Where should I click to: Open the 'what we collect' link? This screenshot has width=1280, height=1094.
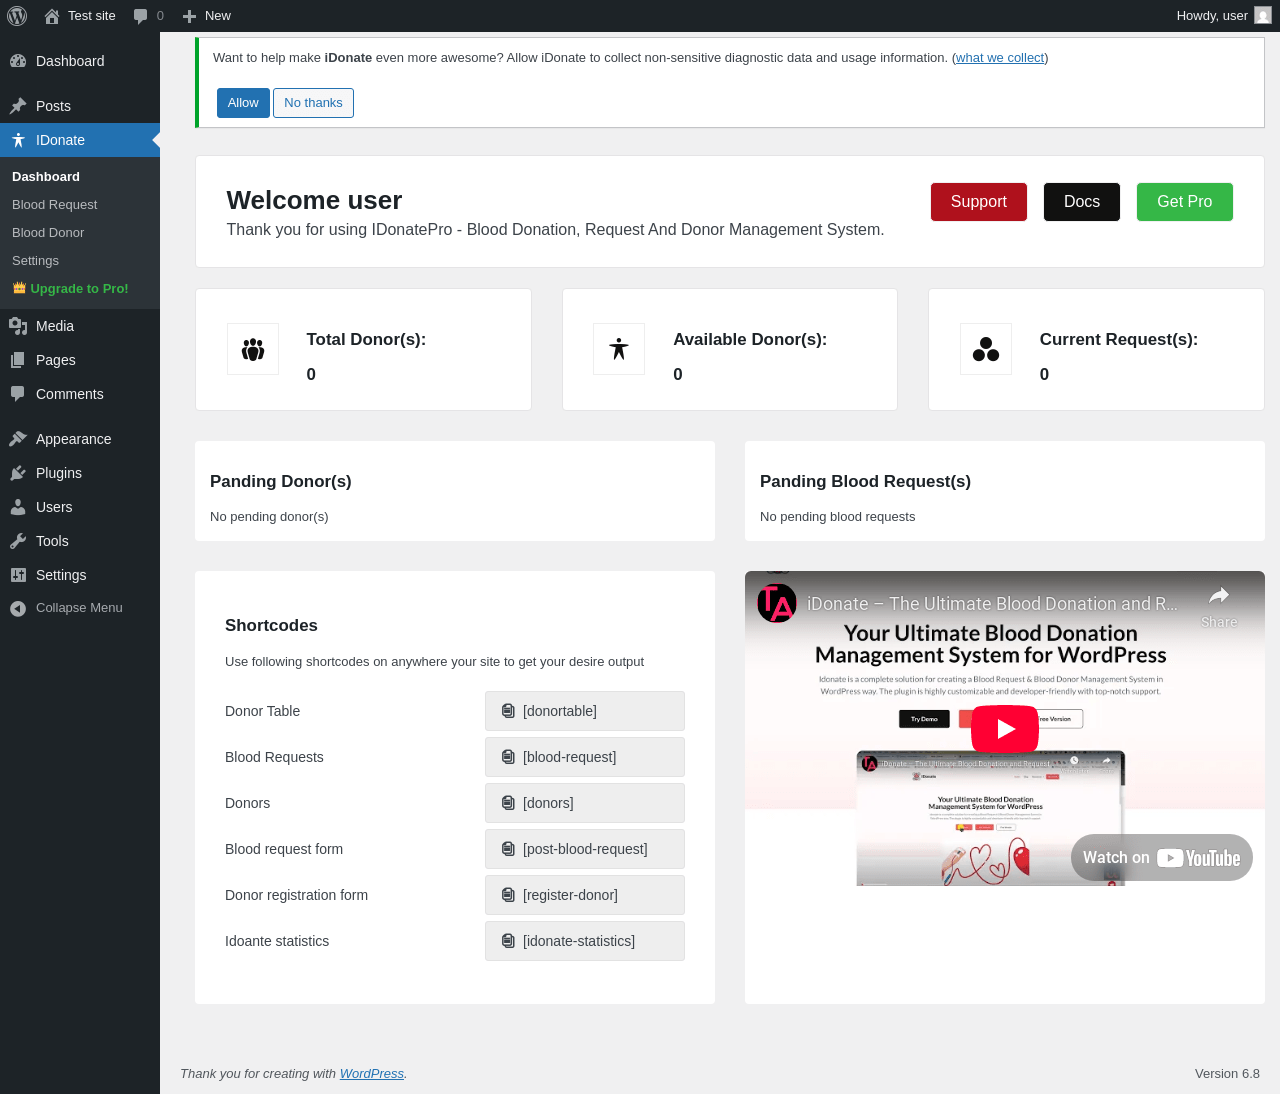click(1000, 58)
